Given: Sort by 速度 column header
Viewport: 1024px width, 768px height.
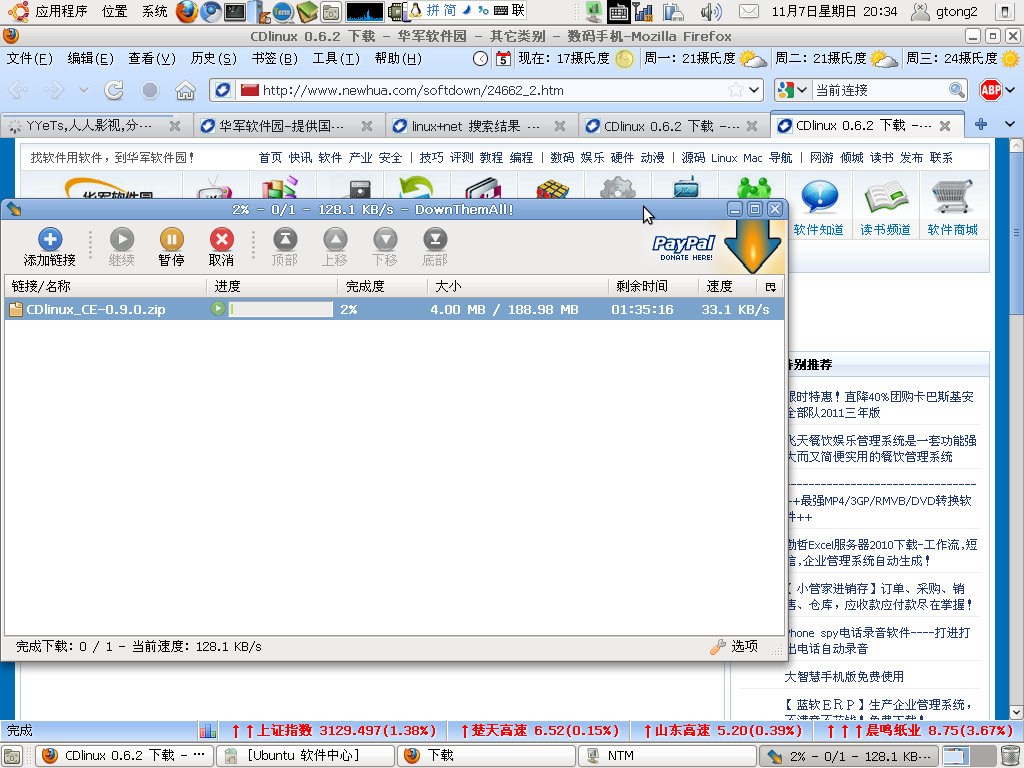Looking at the screenshot, I should click(727, 286).
